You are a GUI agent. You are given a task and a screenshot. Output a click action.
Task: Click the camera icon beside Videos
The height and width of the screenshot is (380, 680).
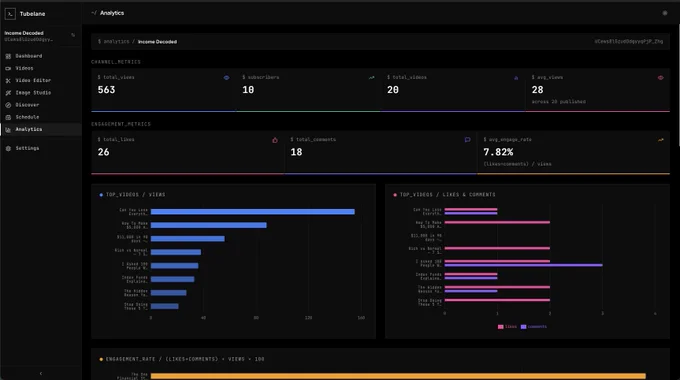click(8, 69)
